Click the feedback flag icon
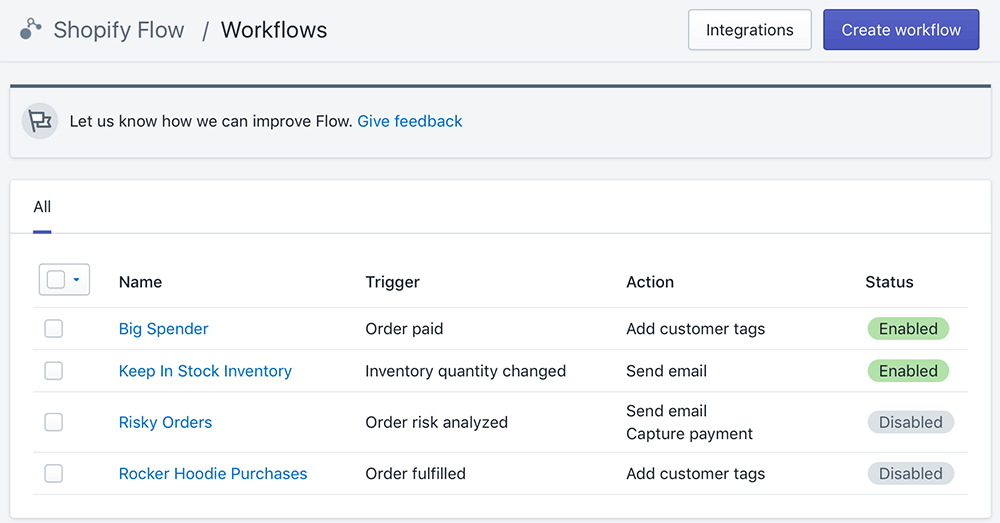 click(x=39, y=121)
